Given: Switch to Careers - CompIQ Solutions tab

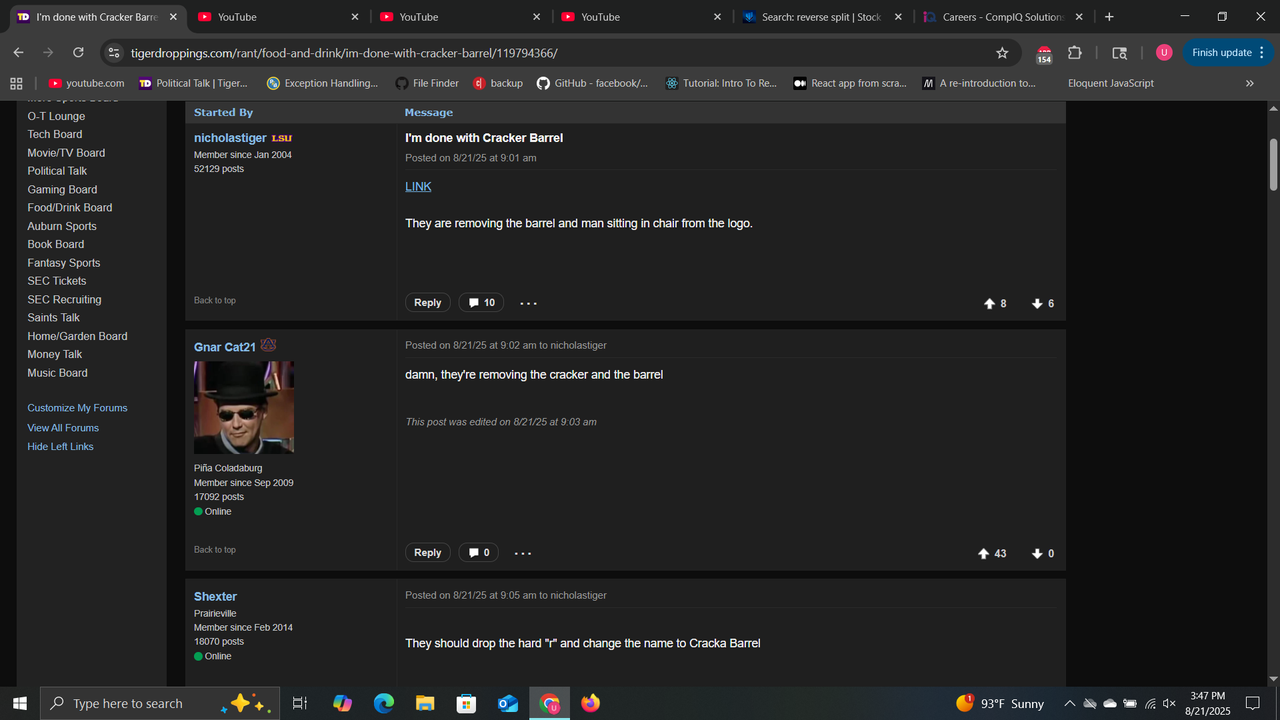Looking at the screenshot, I should [x=1001, y=17].
